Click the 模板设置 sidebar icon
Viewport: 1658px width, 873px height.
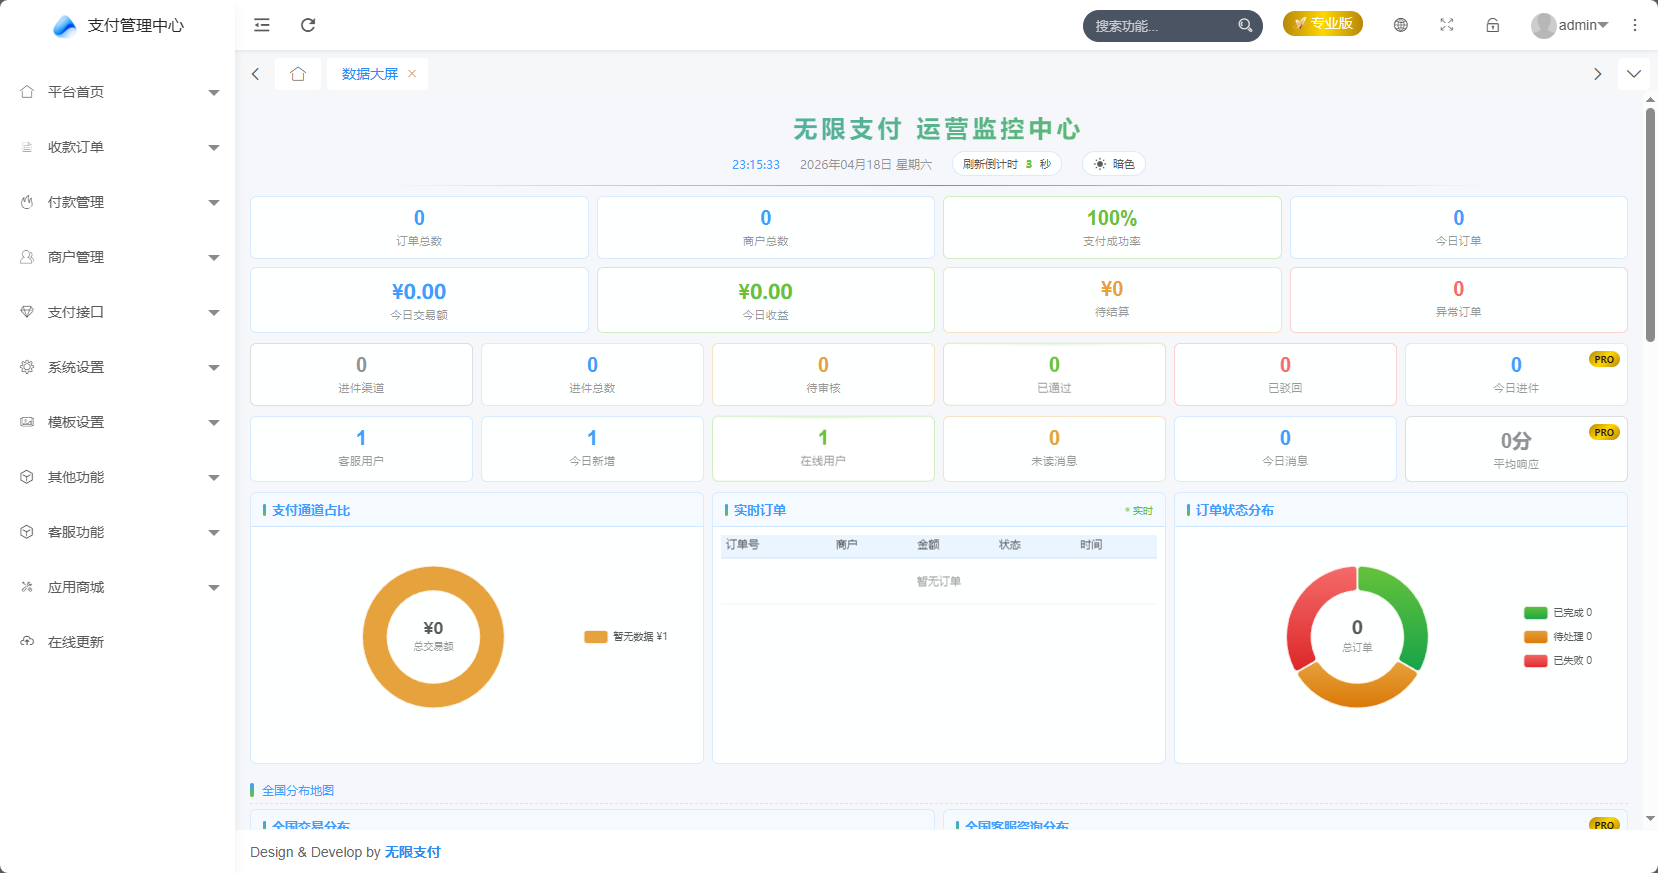tap(27, 422)
